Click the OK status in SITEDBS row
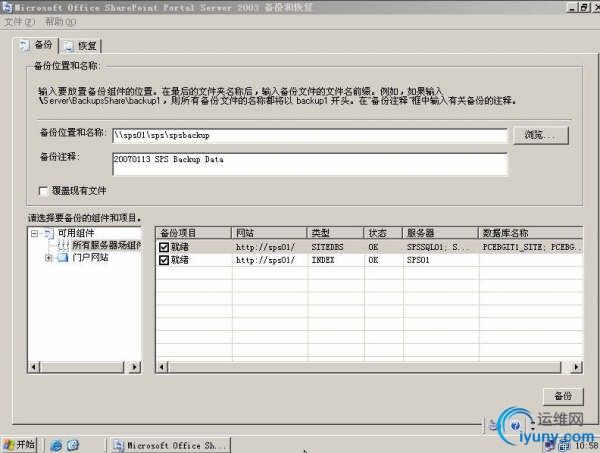 point(373,247)
